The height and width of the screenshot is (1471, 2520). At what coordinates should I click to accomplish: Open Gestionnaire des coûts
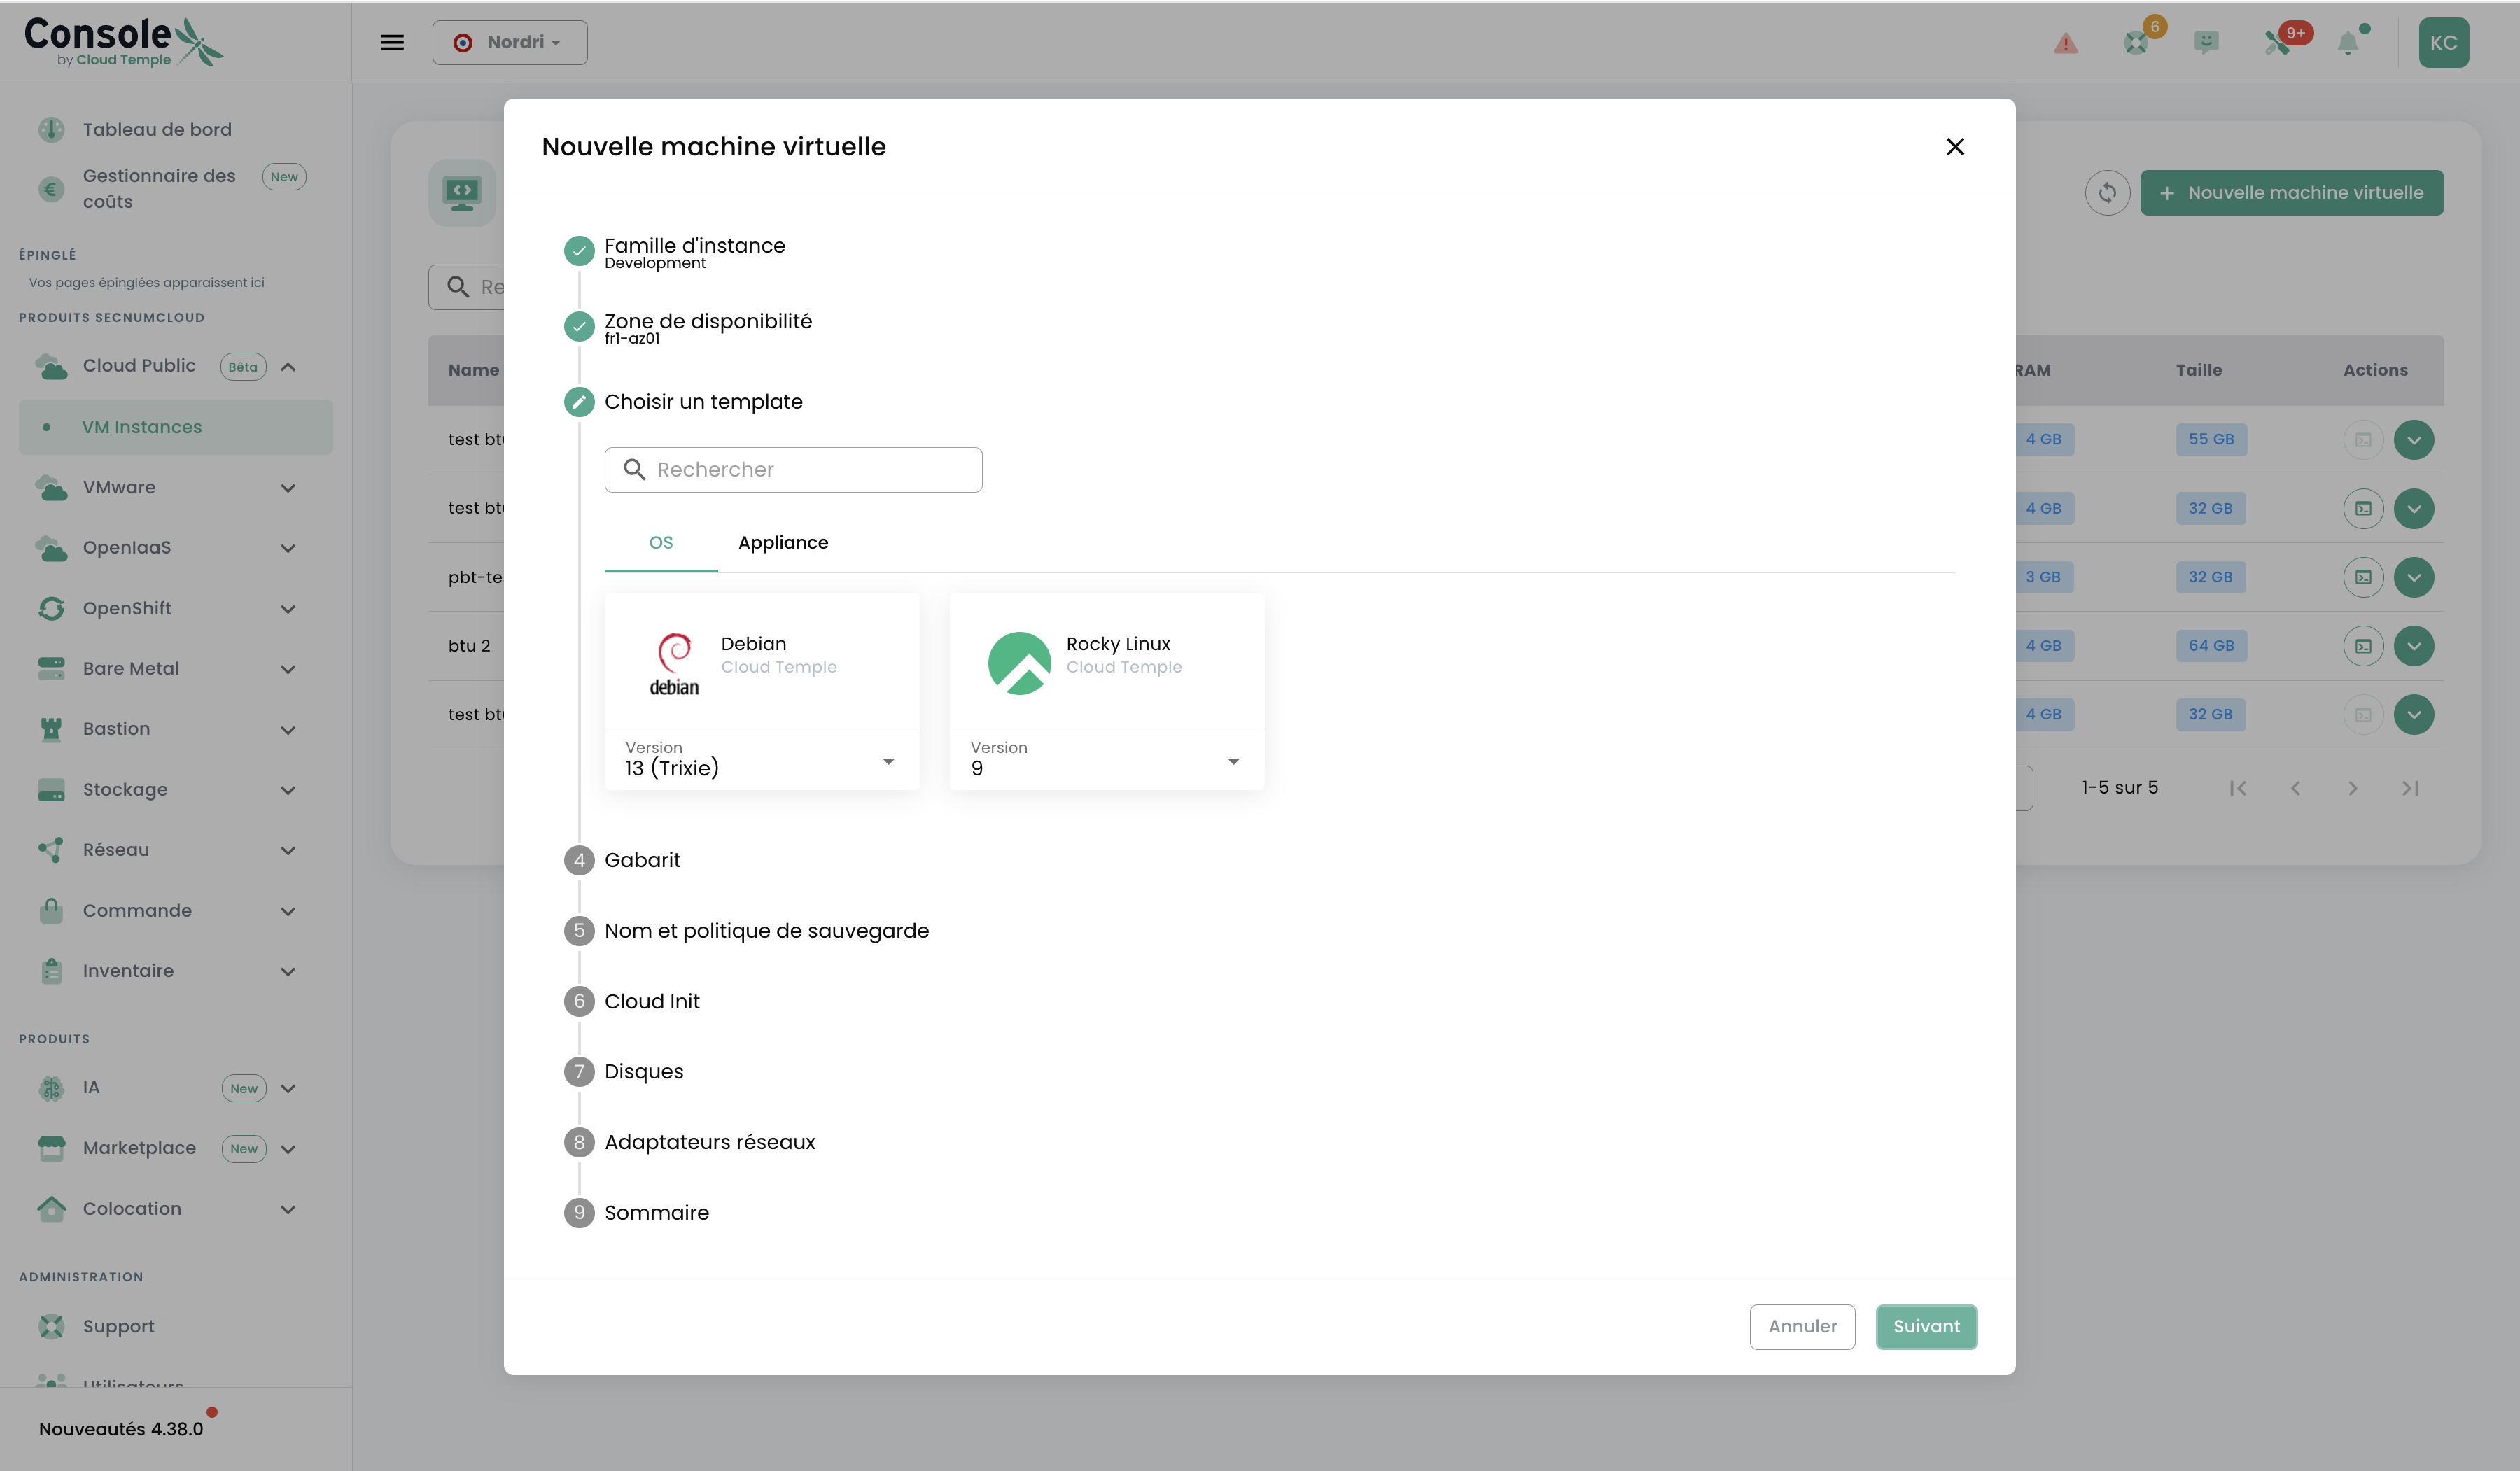click(160, 189)
